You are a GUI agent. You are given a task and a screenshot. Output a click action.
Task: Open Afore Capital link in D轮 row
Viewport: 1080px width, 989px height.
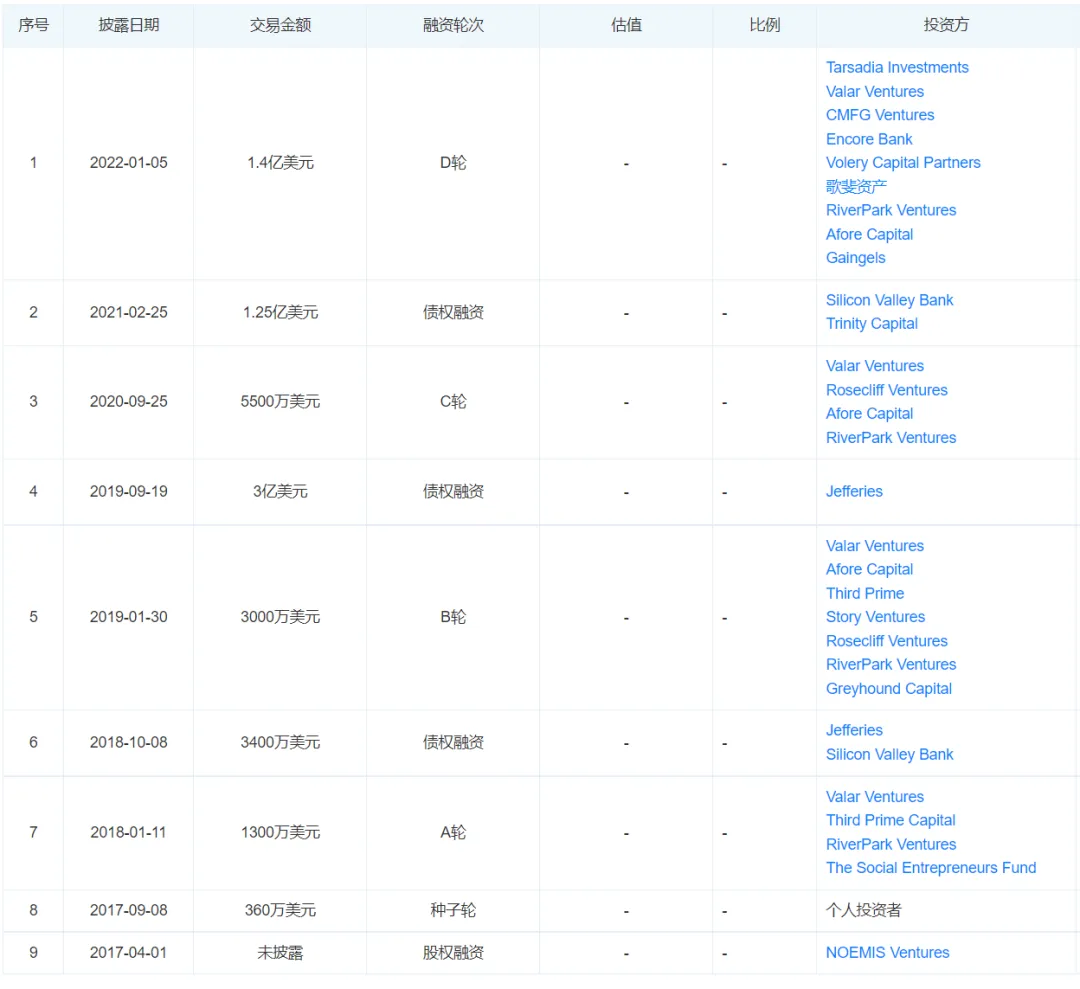click(x=869, y=234)
